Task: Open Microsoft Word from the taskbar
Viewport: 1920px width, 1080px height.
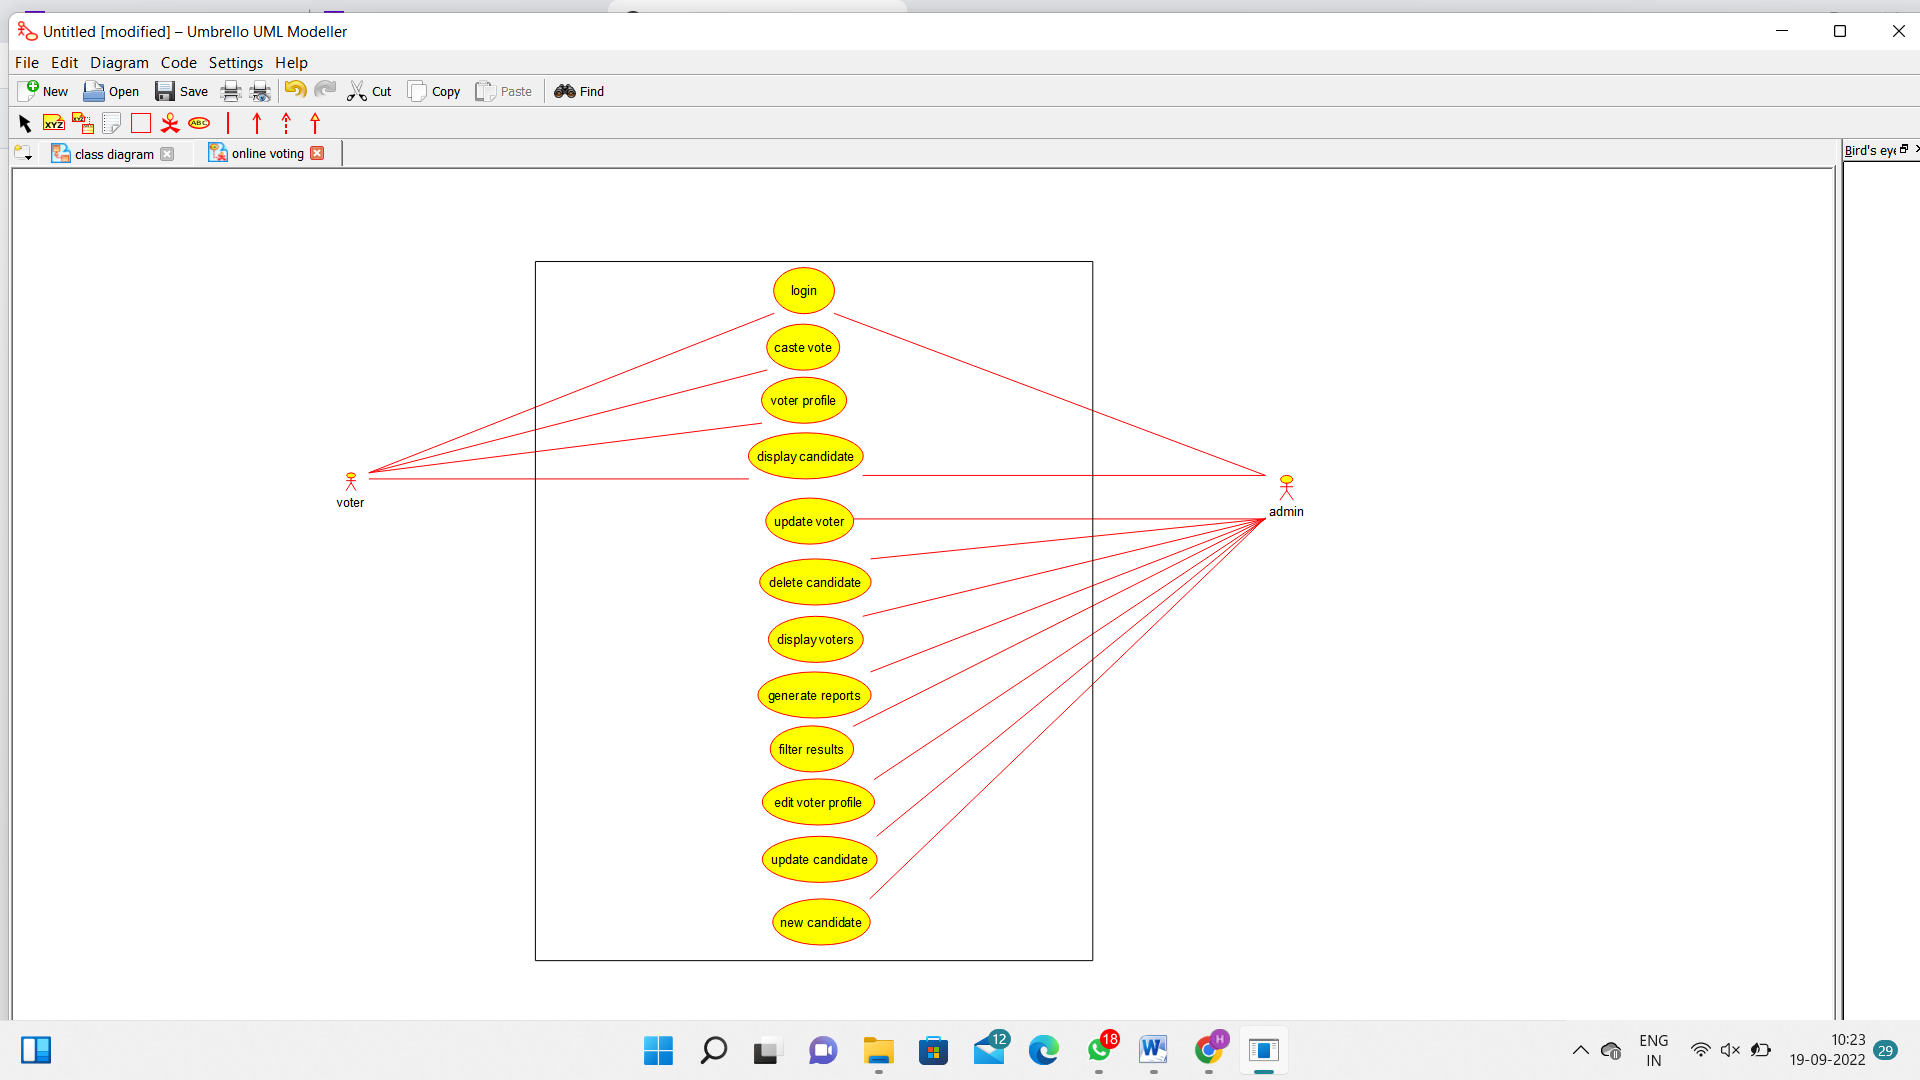Action: click(x=1153, y=1050)
